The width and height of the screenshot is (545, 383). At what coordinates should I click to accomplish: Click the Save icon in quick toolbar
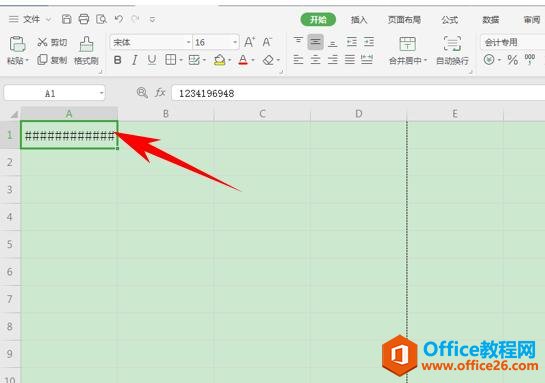click(66, 19)
